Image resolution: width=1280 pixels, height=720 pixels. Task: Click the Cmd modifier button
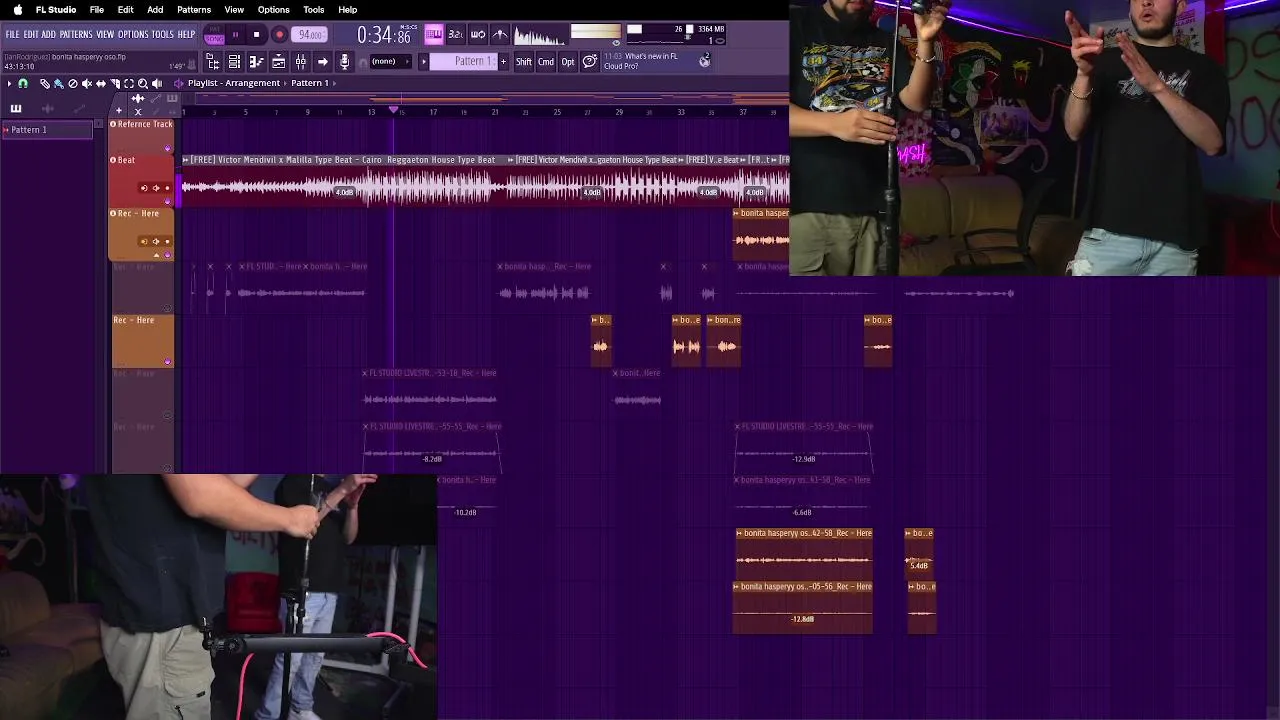546,62
